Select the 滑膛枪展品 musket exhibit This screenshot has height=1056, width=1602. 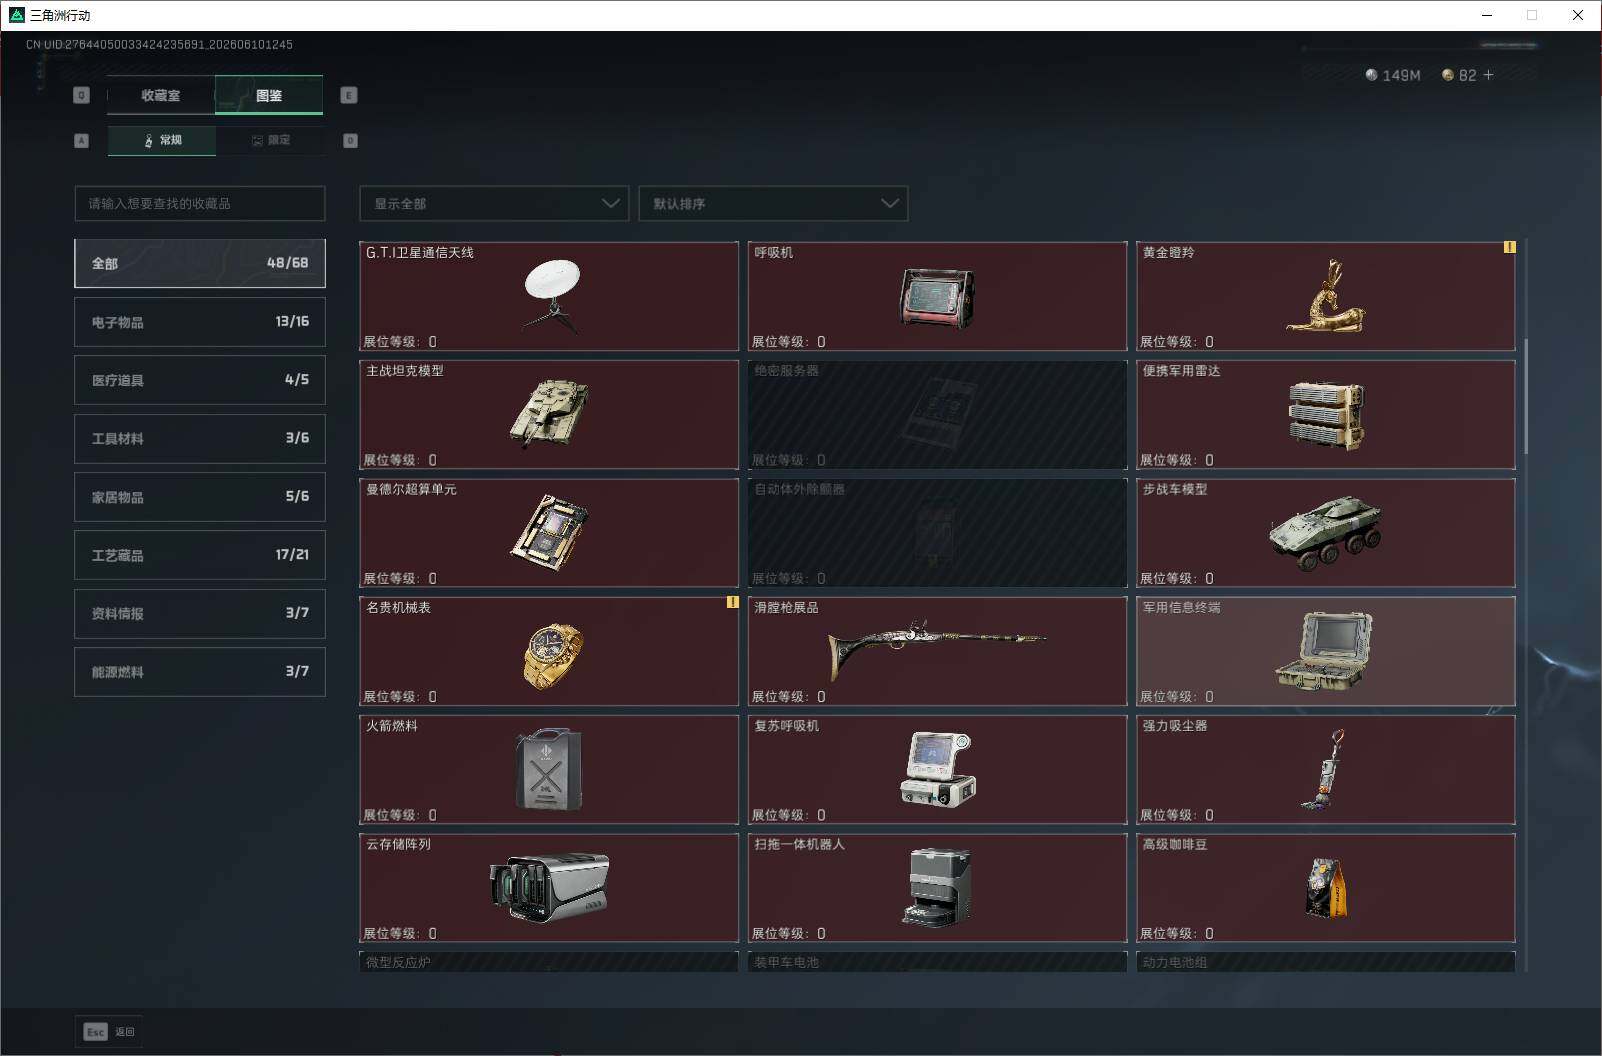pos(937,651)
